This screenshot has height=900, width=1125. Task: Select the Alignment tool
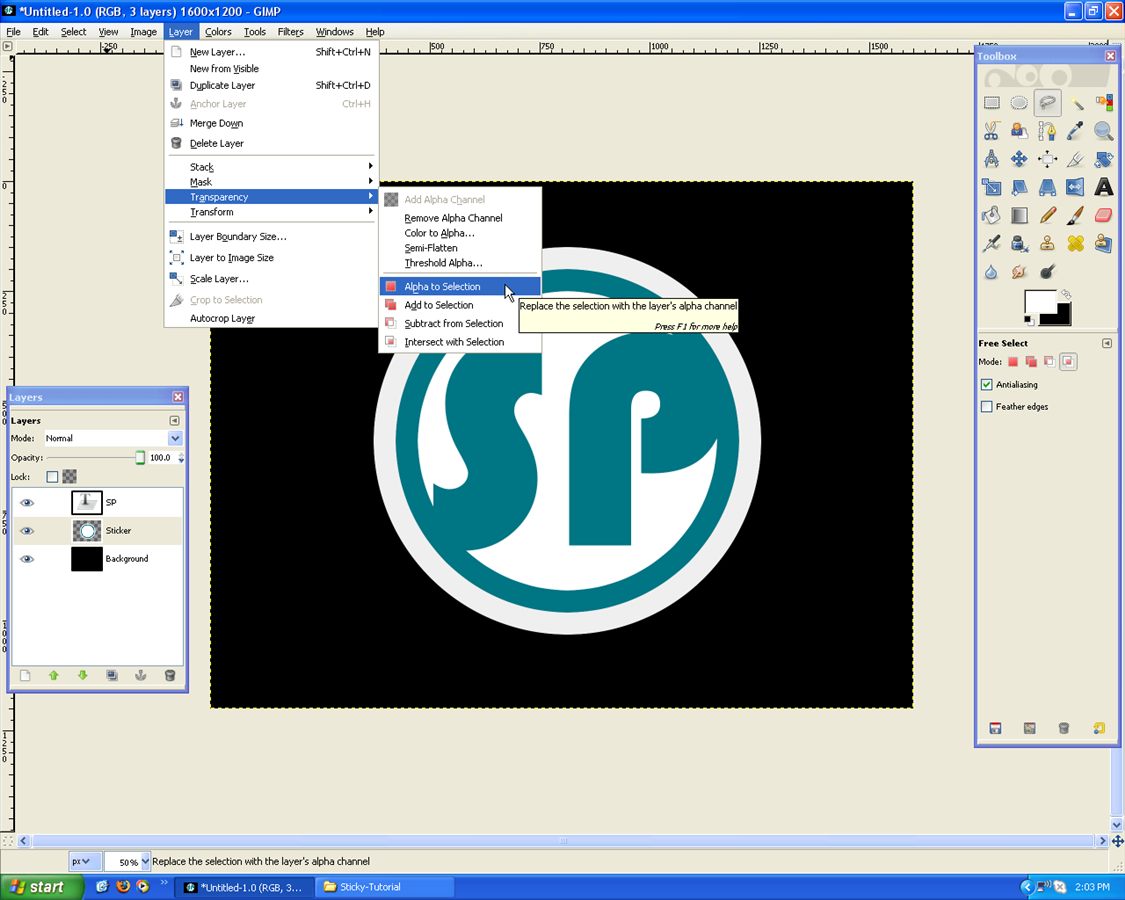tap(1048, 159)
